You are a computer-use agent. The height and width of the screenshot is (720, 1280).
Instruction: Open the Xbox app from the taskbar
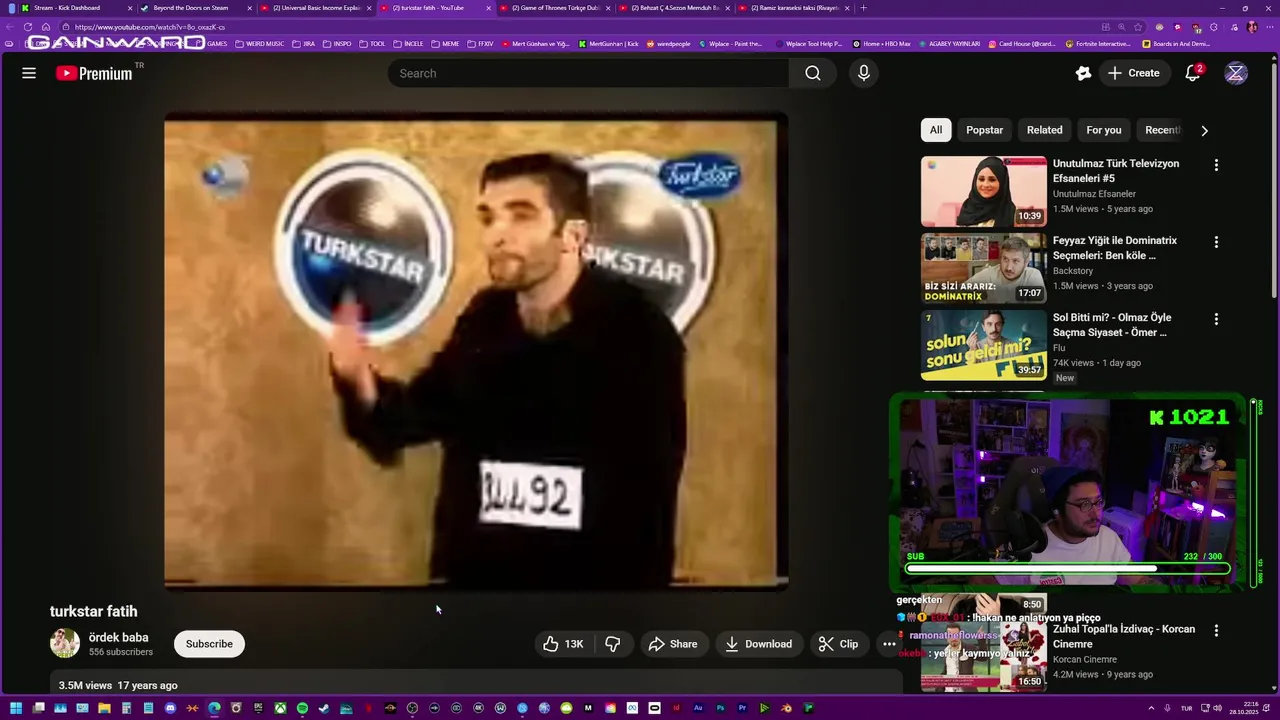pyautogui.click(x=280, y=709)
